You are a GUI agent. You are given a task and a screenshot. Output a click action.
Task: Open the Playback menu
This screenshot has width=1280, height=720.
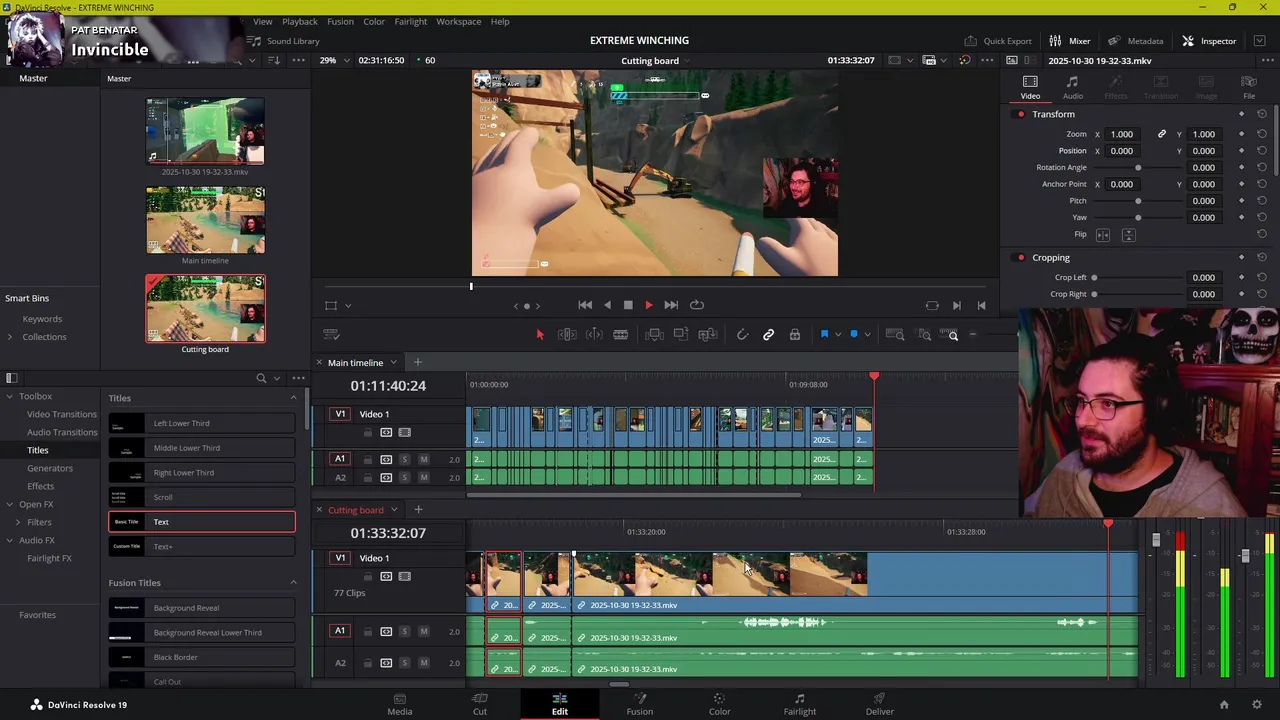(x=299, y=21)
